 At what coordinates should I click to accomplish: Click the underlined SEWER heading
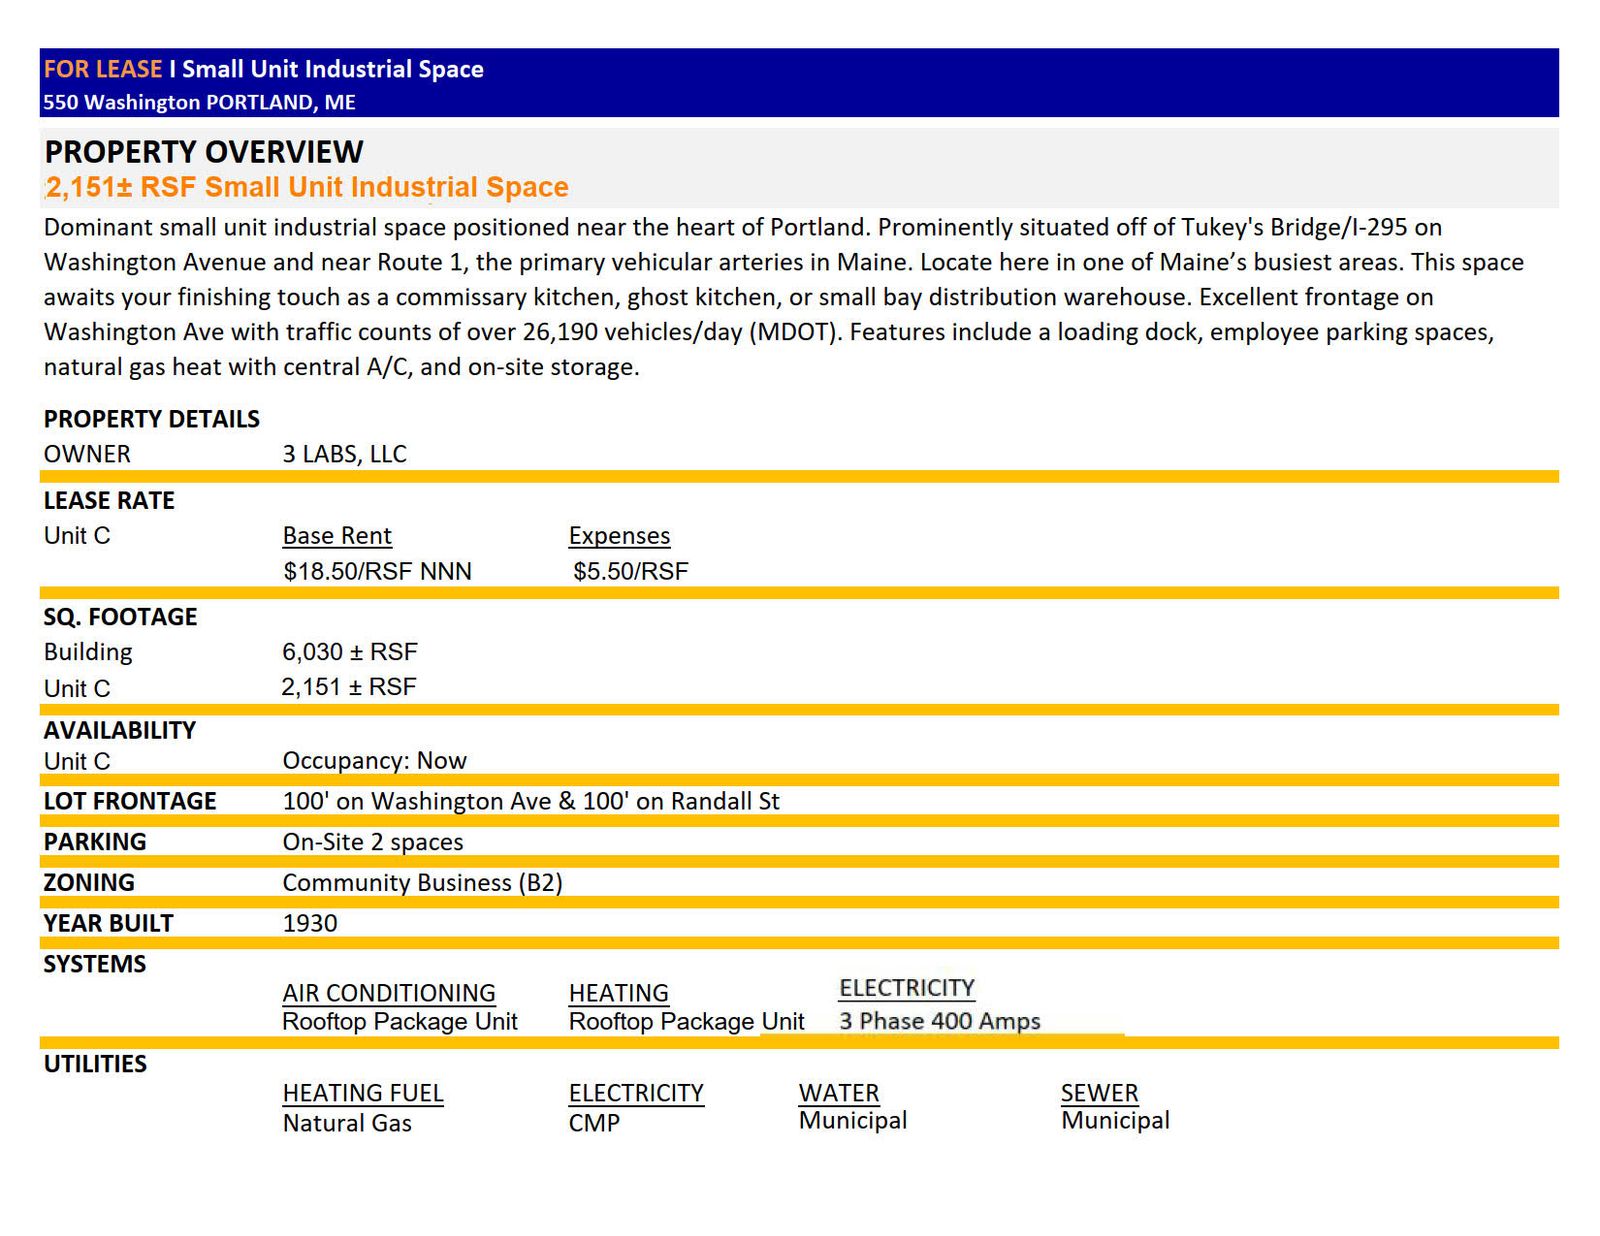coord(1100,1093)
